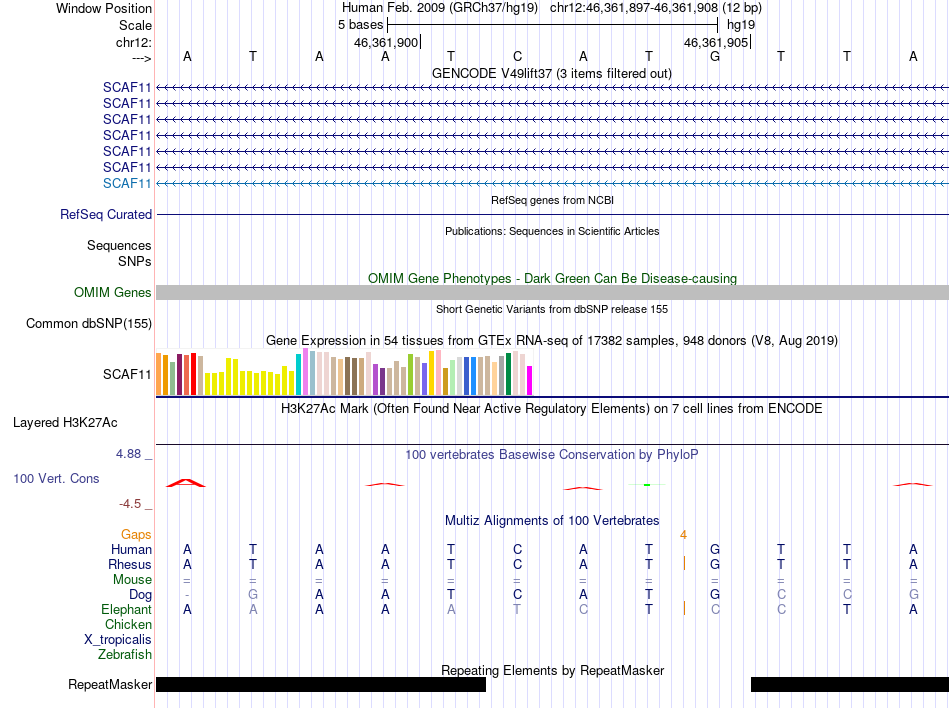Click the G base in the chr12 sequence row
This screenshot has width=950, height=708.
[x=715, y=56]
